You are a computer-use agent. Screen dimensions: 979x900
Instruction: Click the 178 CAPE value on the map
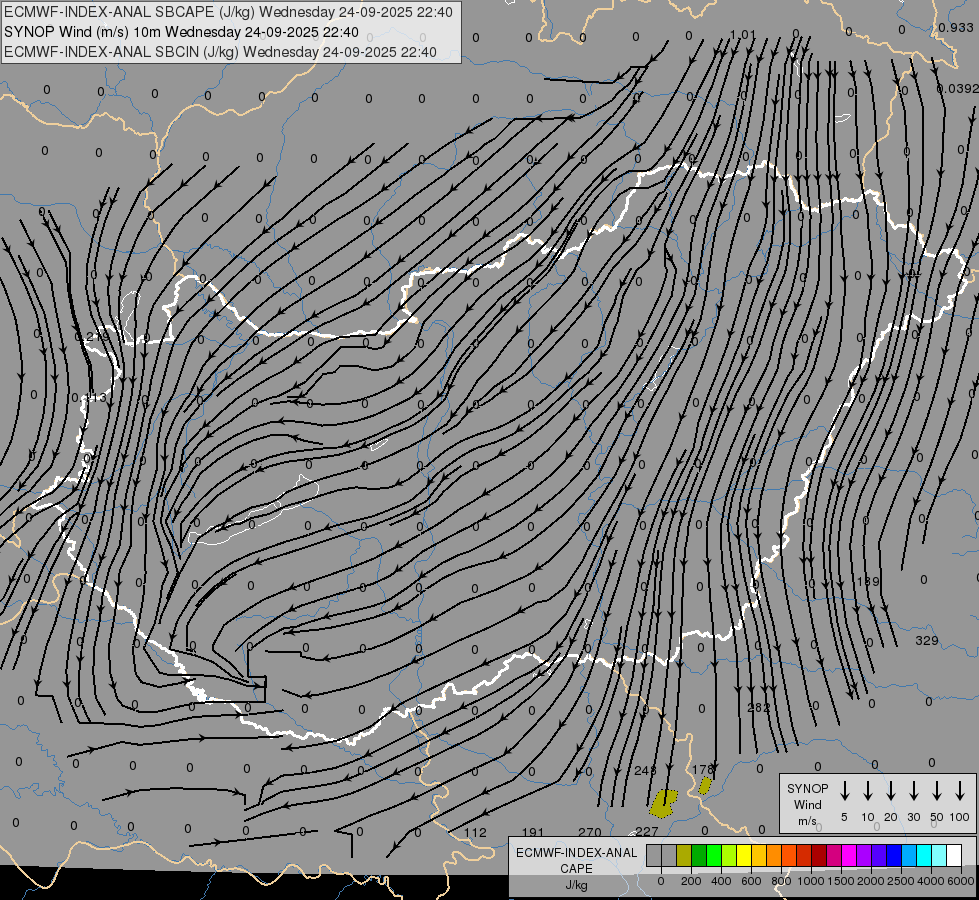coord(703,769)
